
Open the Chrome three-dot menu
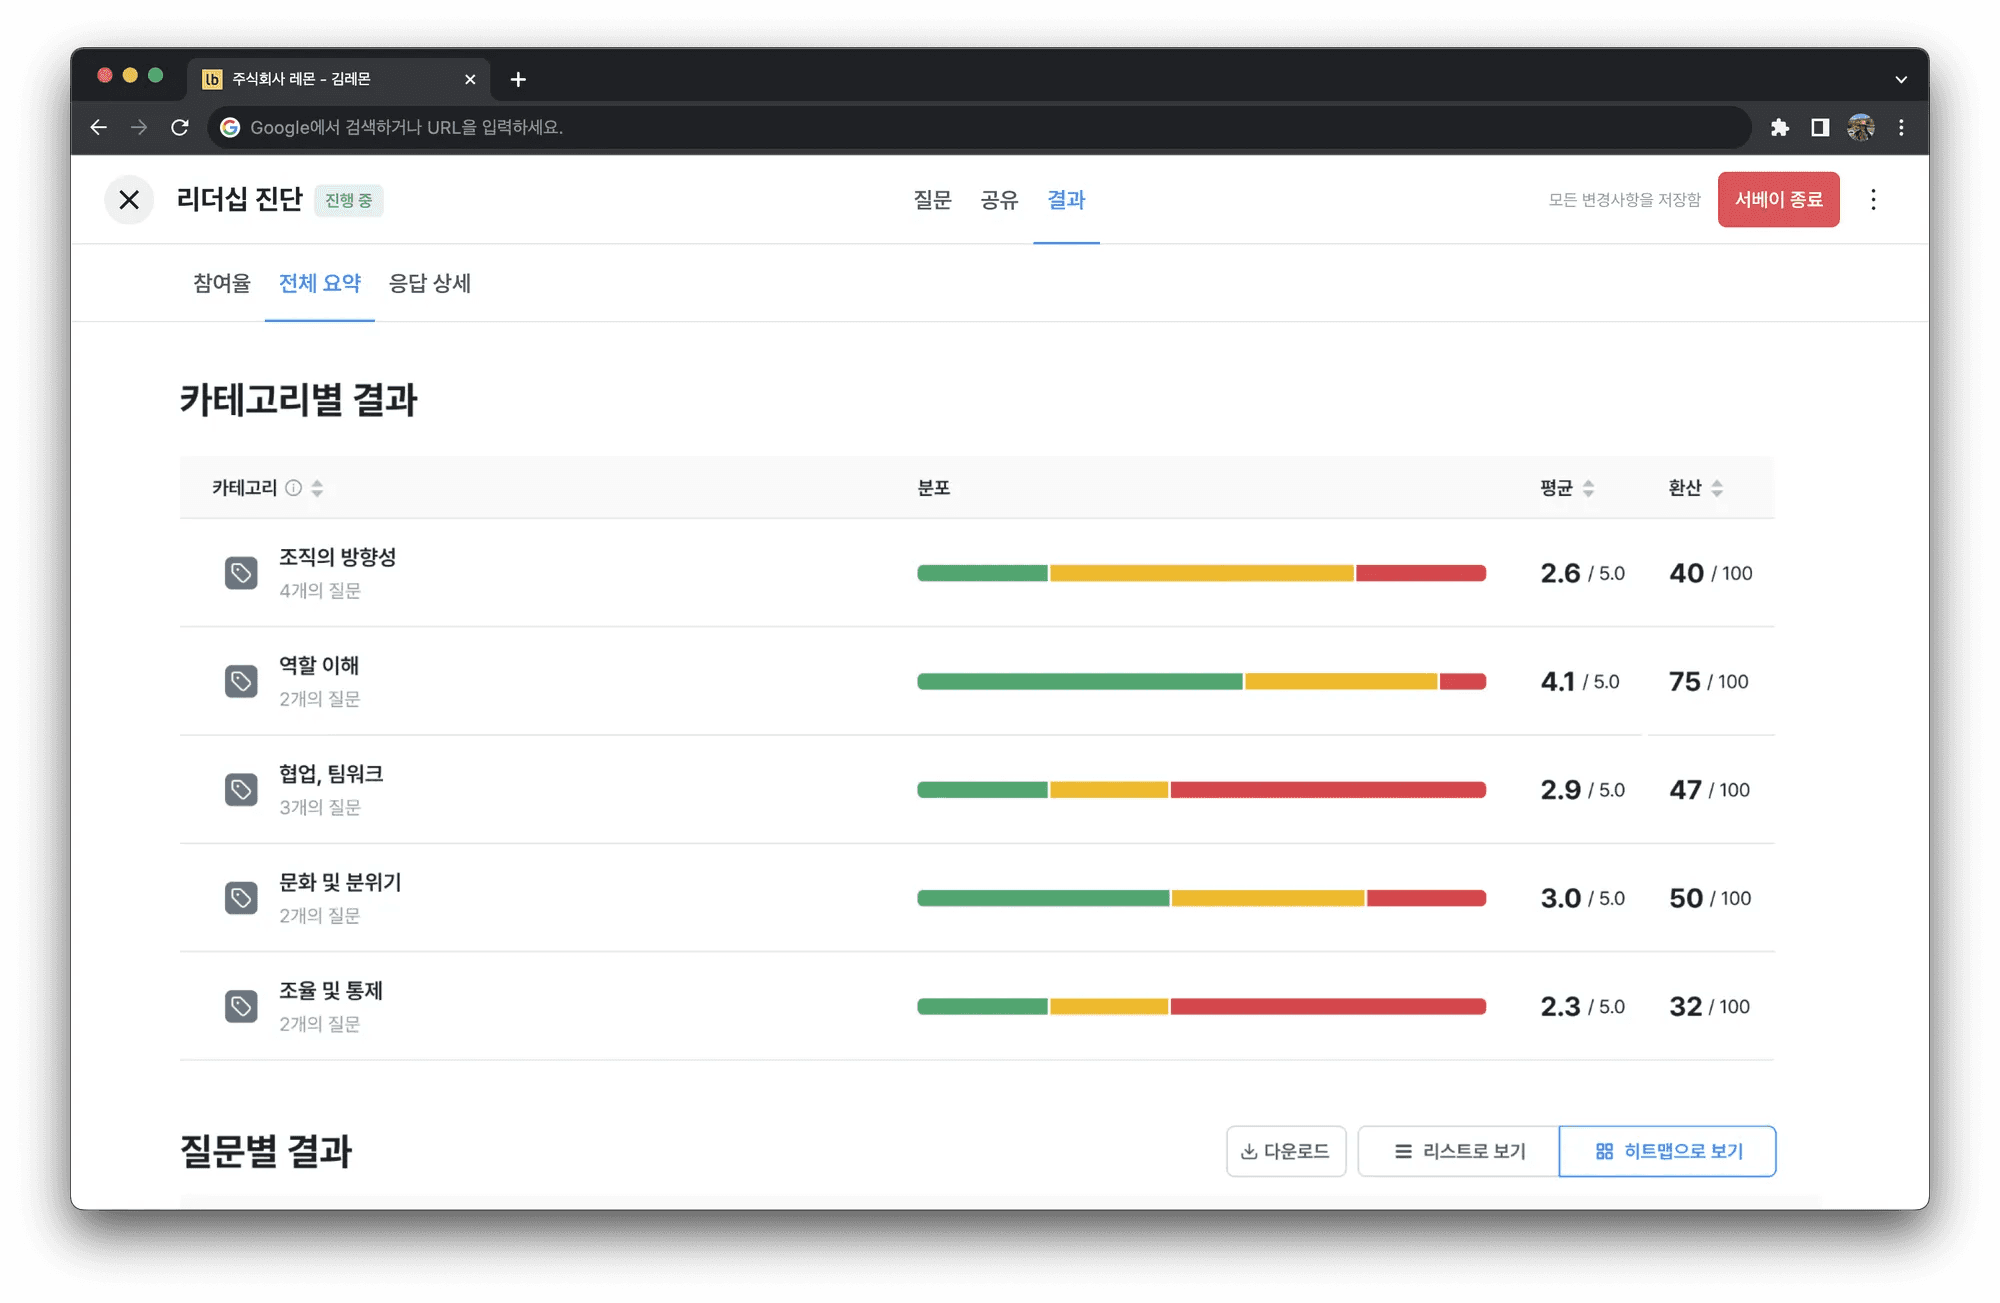(1901, 127)
